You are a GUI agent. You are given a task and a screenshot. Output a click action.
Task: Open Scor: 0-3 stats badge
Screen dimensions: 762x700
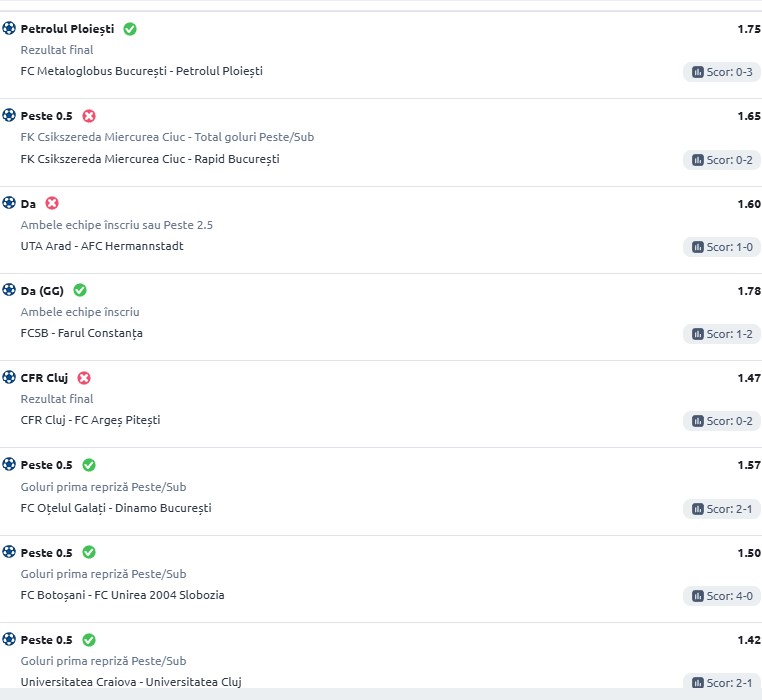coord(722,72)
